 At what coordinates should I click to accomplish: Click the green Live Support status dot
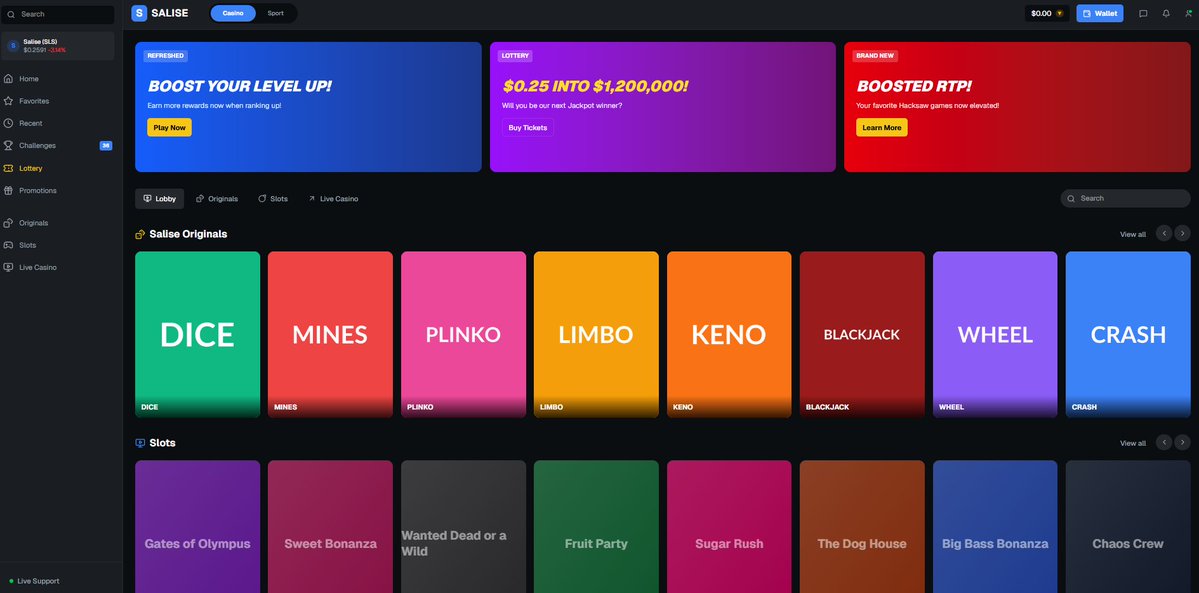(11, 582)
